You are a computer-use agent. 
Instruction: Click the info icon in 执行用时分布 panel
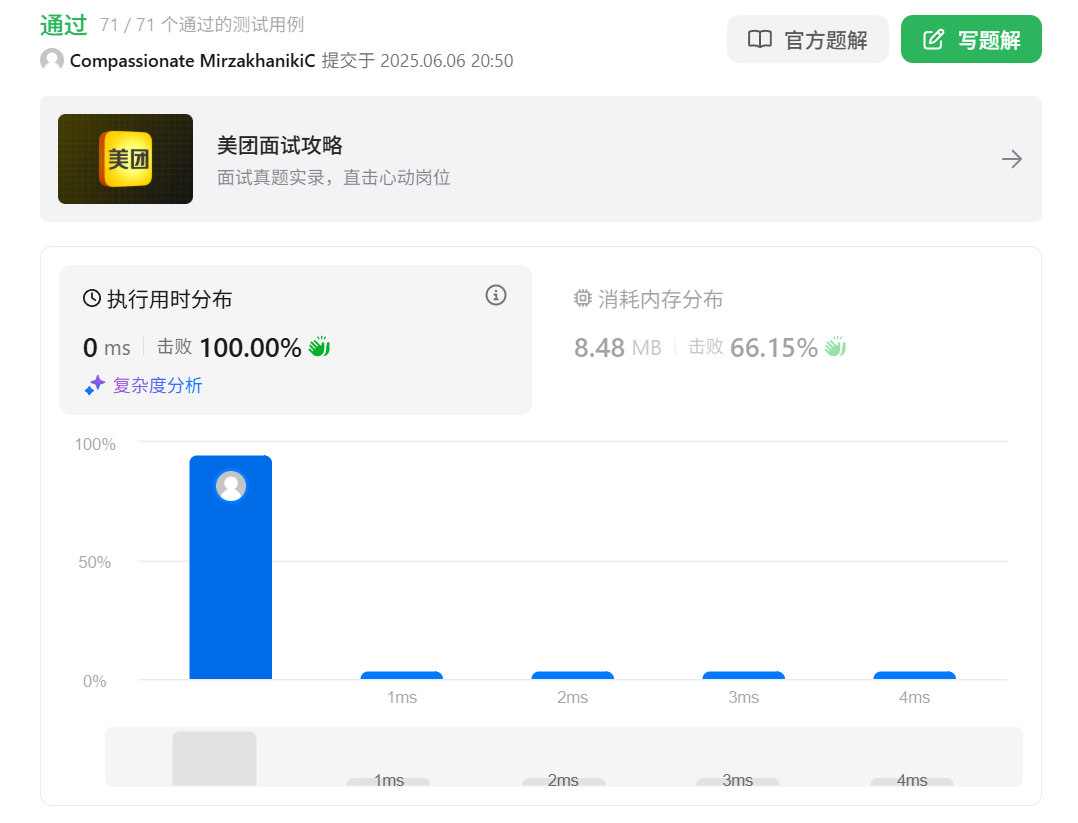[x=496, y=295]
